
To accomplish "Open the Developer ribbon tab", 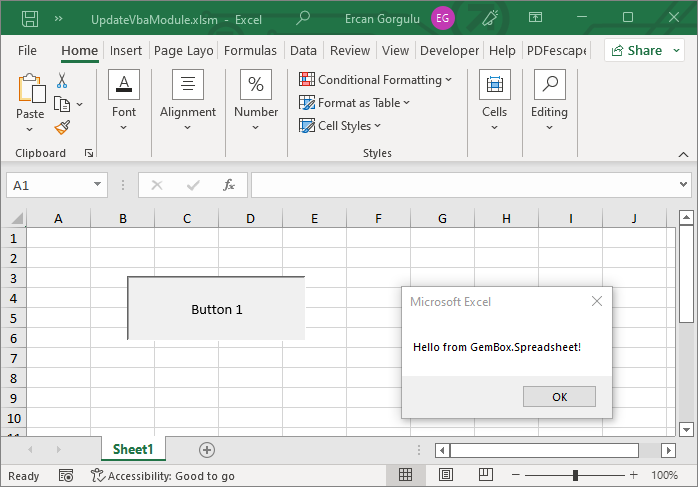I will [x=449, y=50].
